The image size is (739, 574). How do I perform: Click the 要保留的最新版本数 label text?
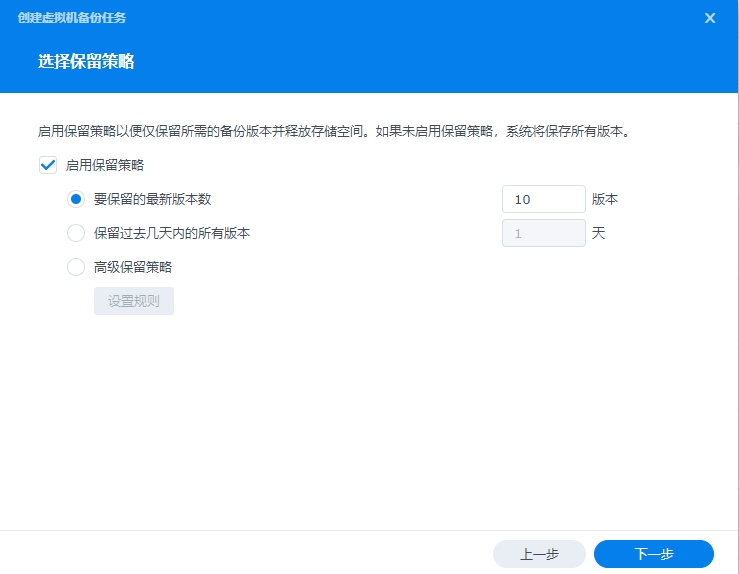(152, 199)
